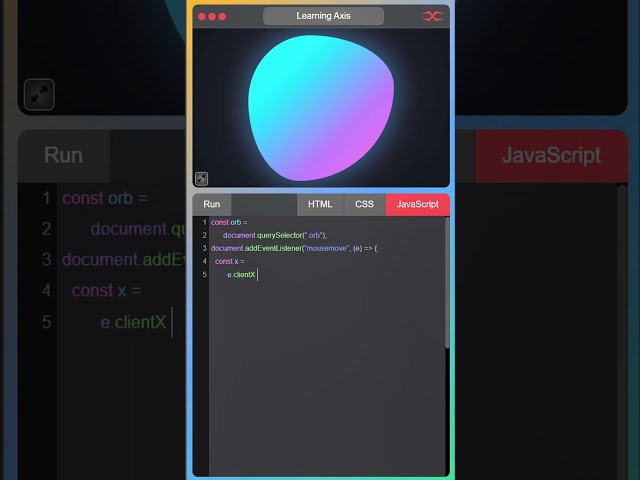Click the first red window dot
640x480 pixels.
click(202, 17)
